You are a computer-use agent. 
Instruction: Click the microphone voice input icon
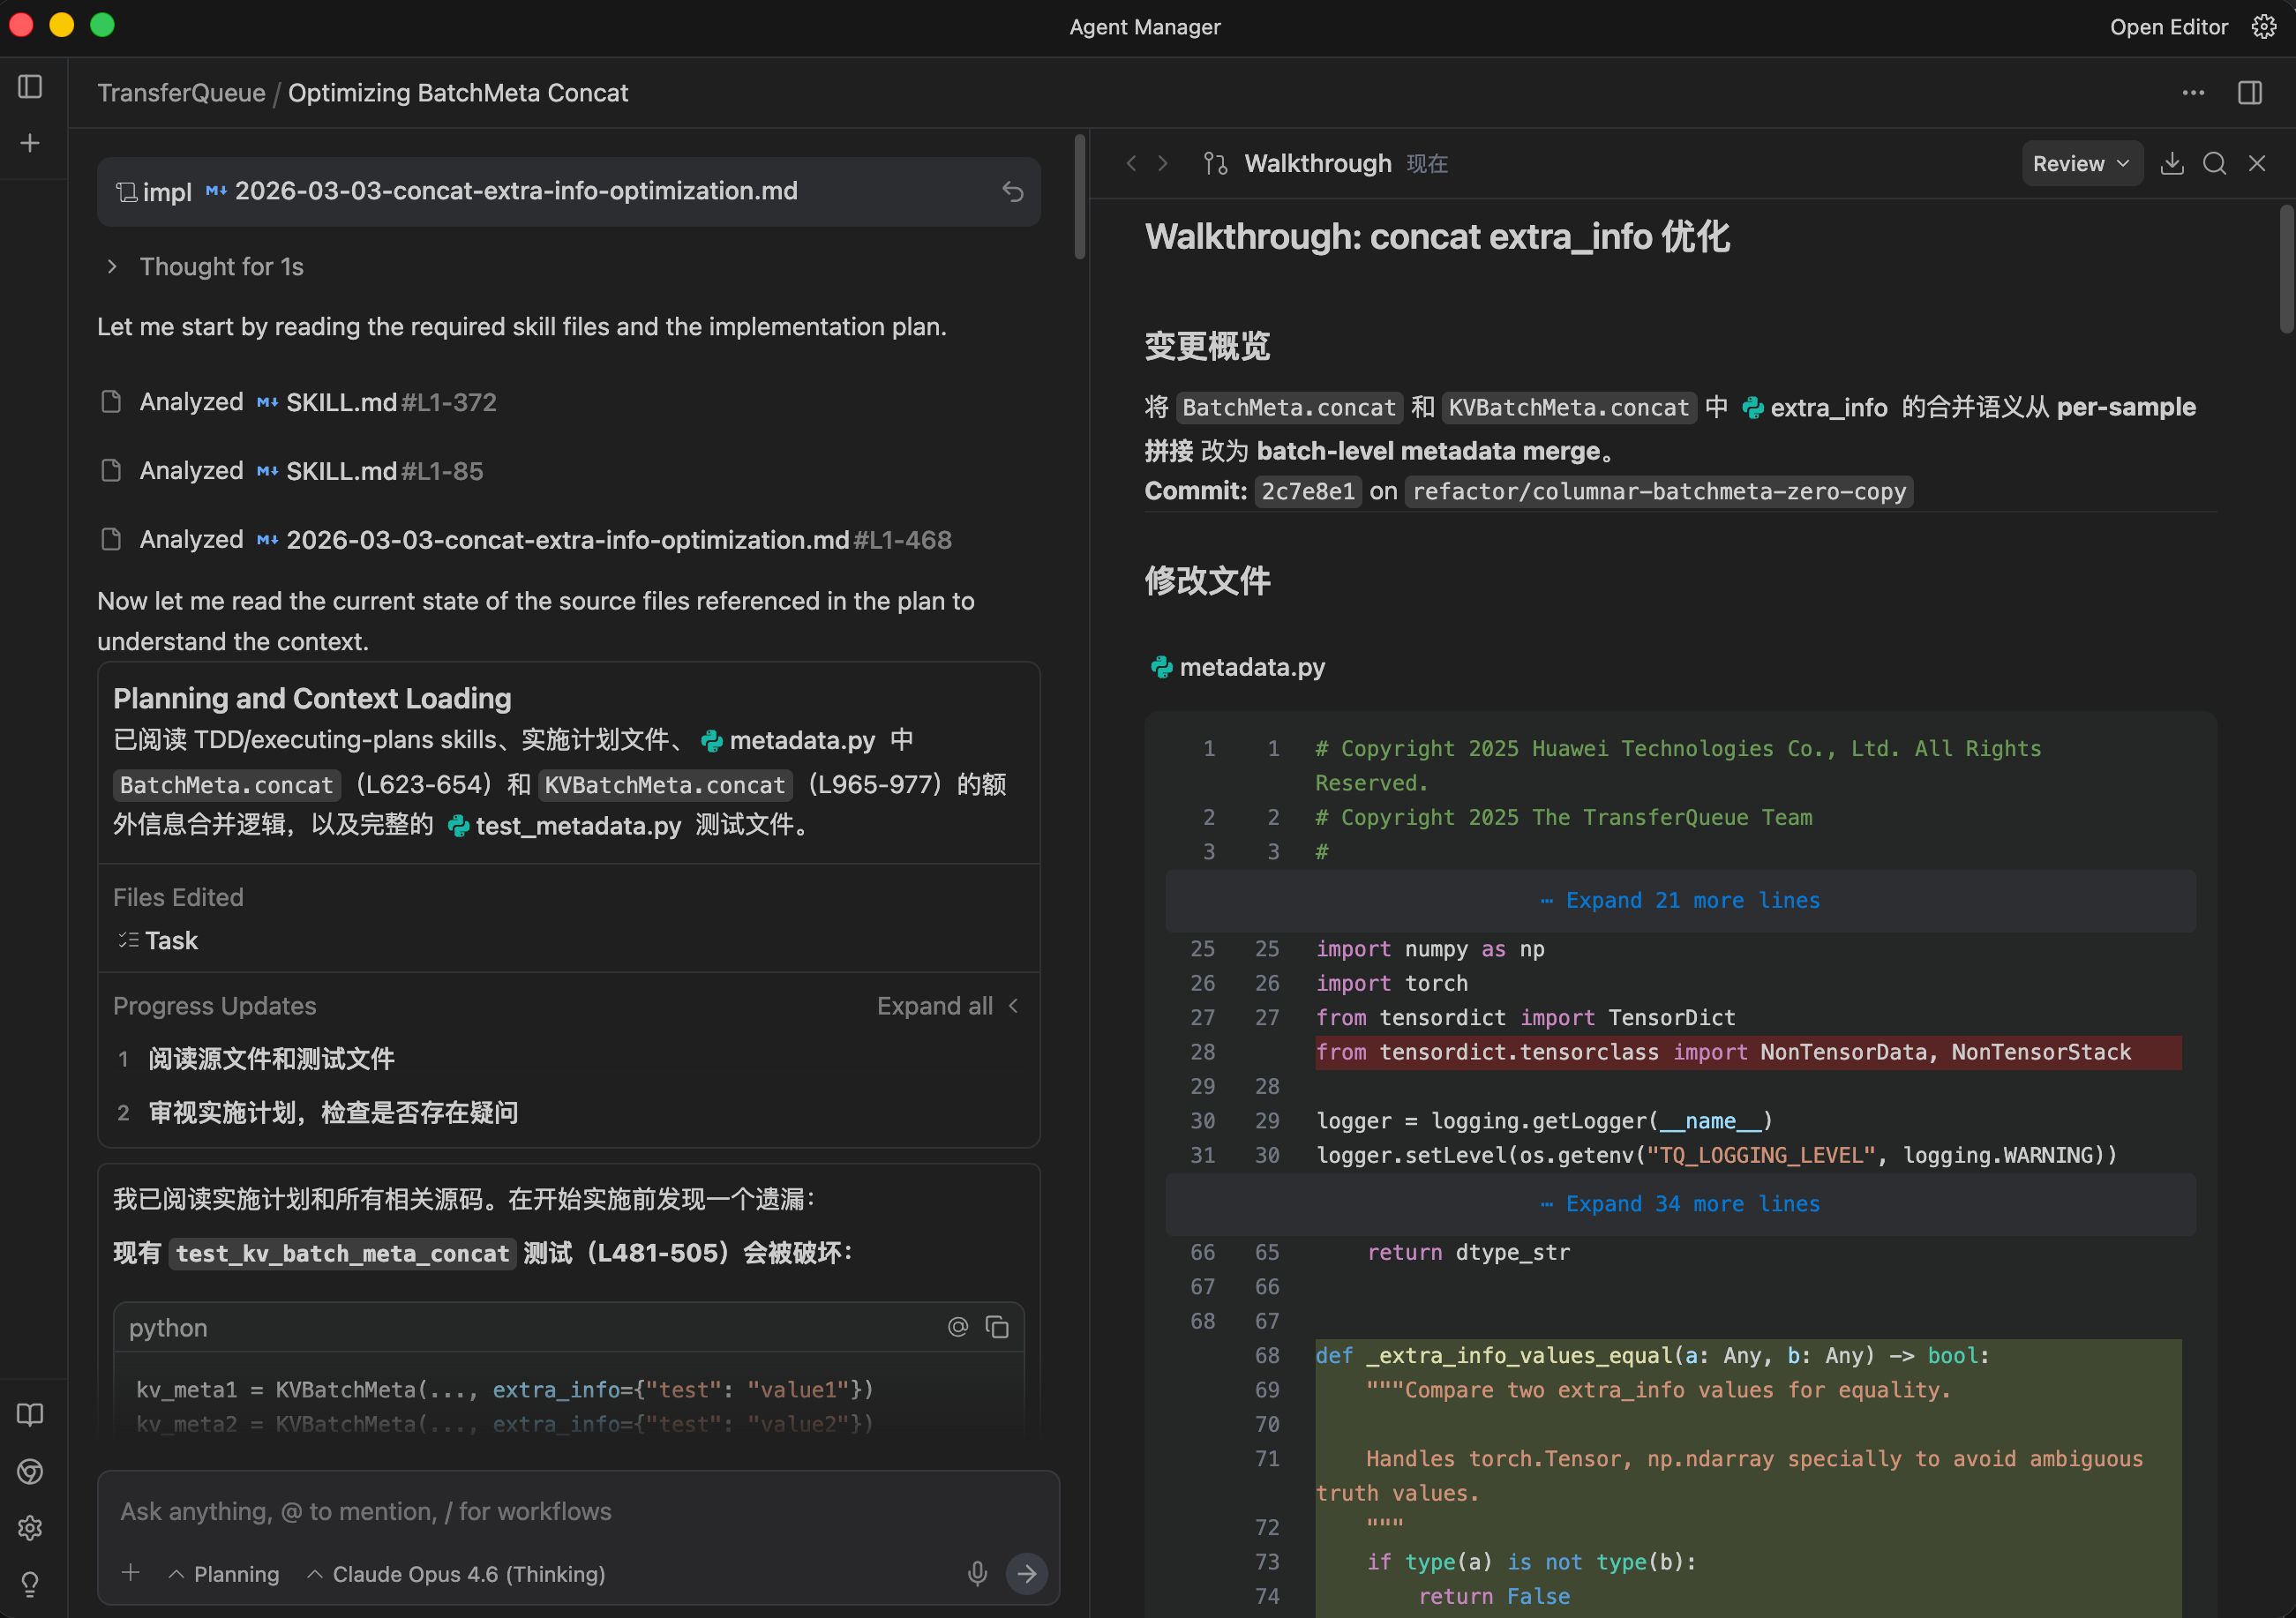[977, 1573]
